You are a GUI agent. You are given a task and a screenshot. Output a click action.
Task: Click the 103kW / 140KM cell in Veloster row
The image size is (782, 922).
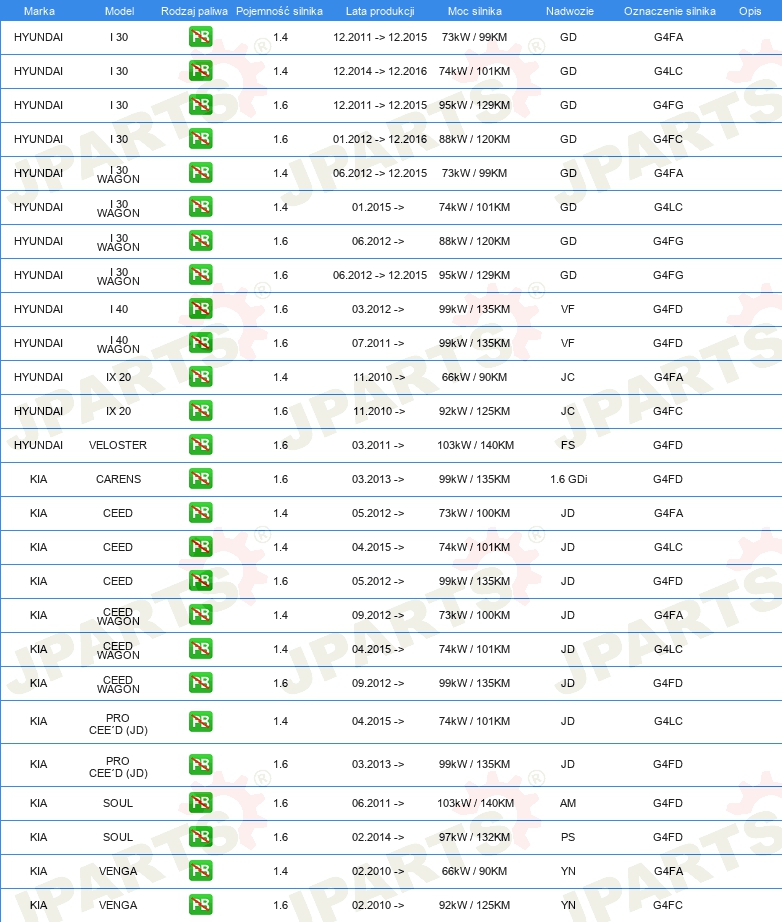pos(475,445)
